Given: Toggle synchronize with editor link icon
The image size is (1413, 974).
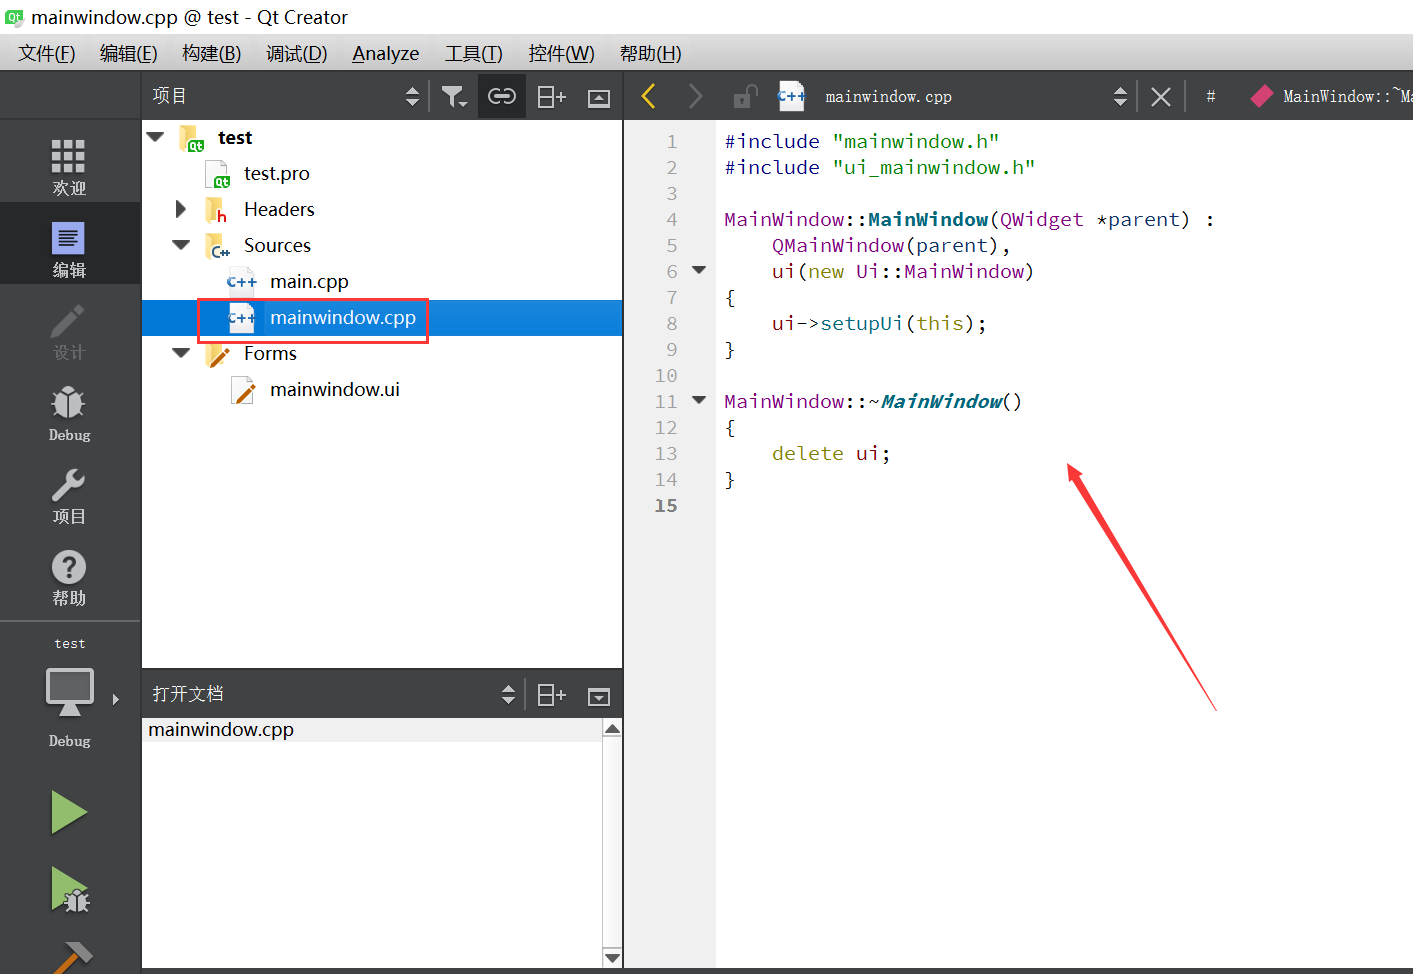Looking at the screenshot, I should pos(501,96).
